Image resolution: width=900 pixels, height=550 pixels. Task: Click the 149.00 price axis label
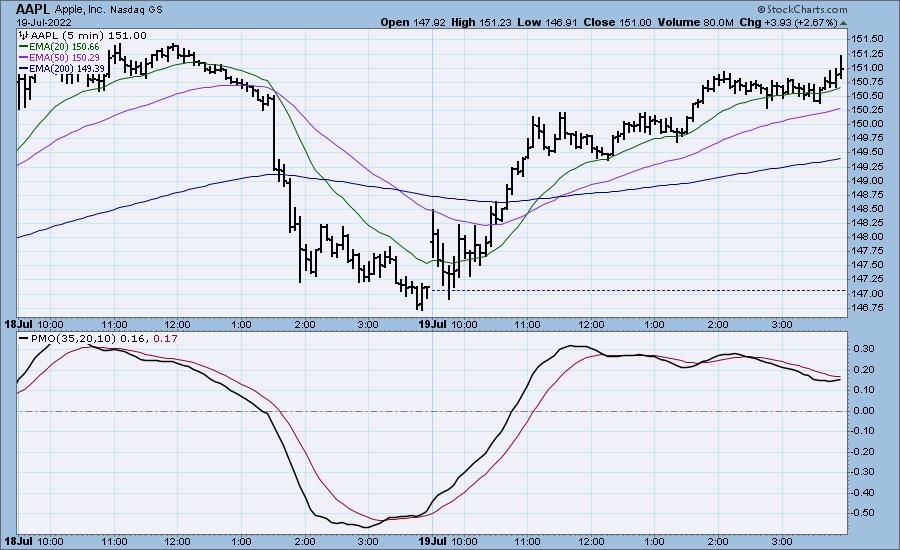click(867, 180)
